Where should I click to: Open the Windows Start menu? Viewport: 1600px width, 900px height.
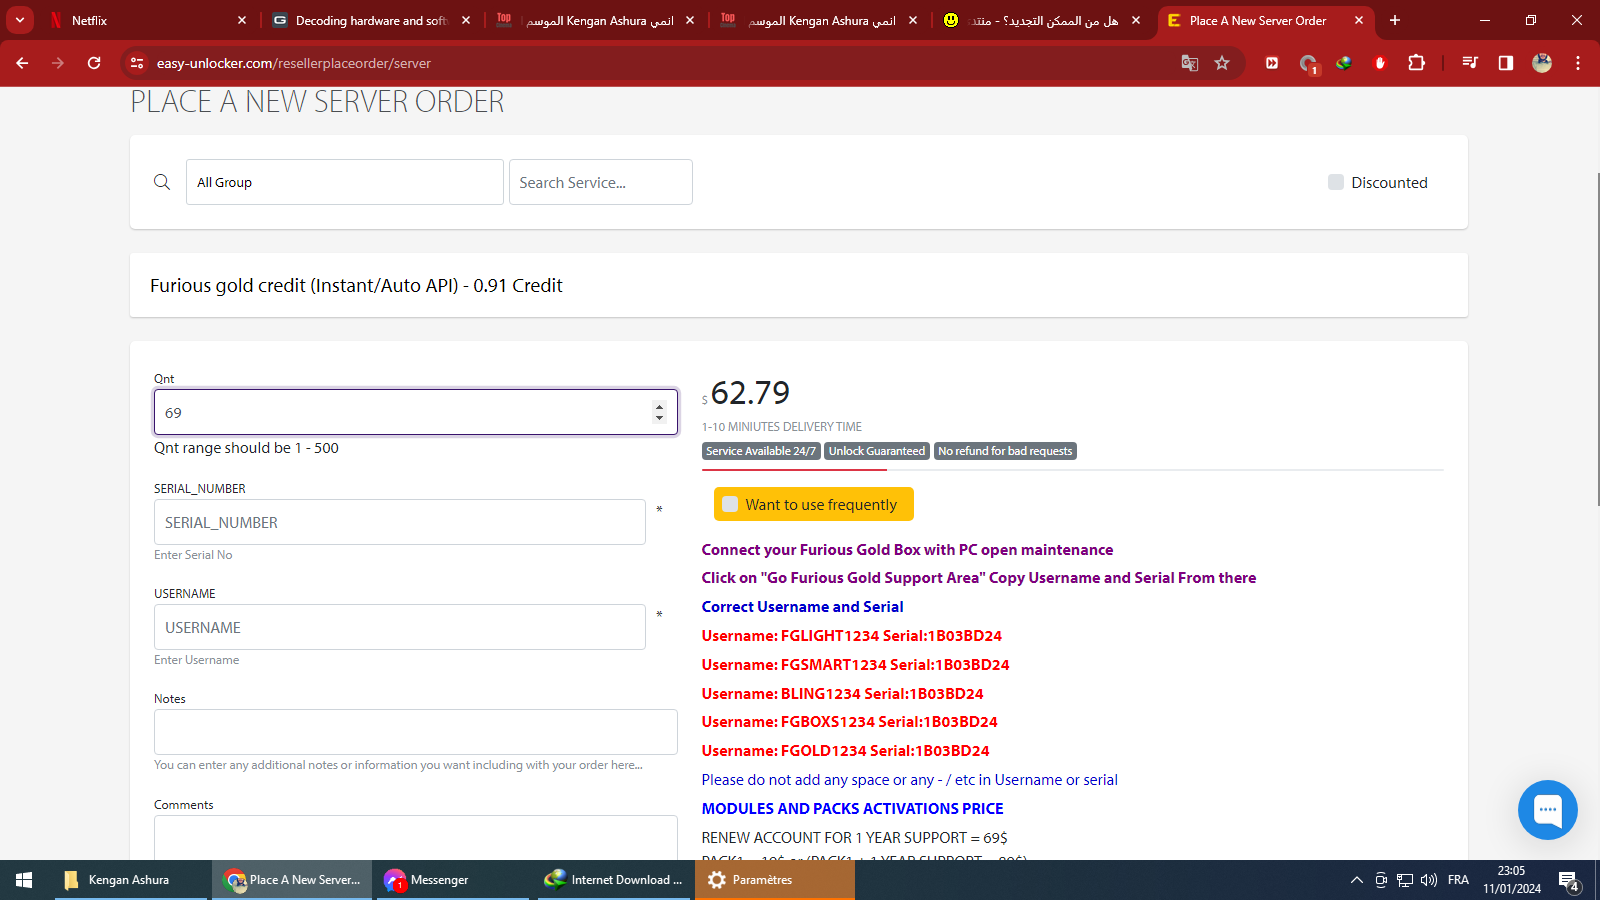[x=24, y=880]
